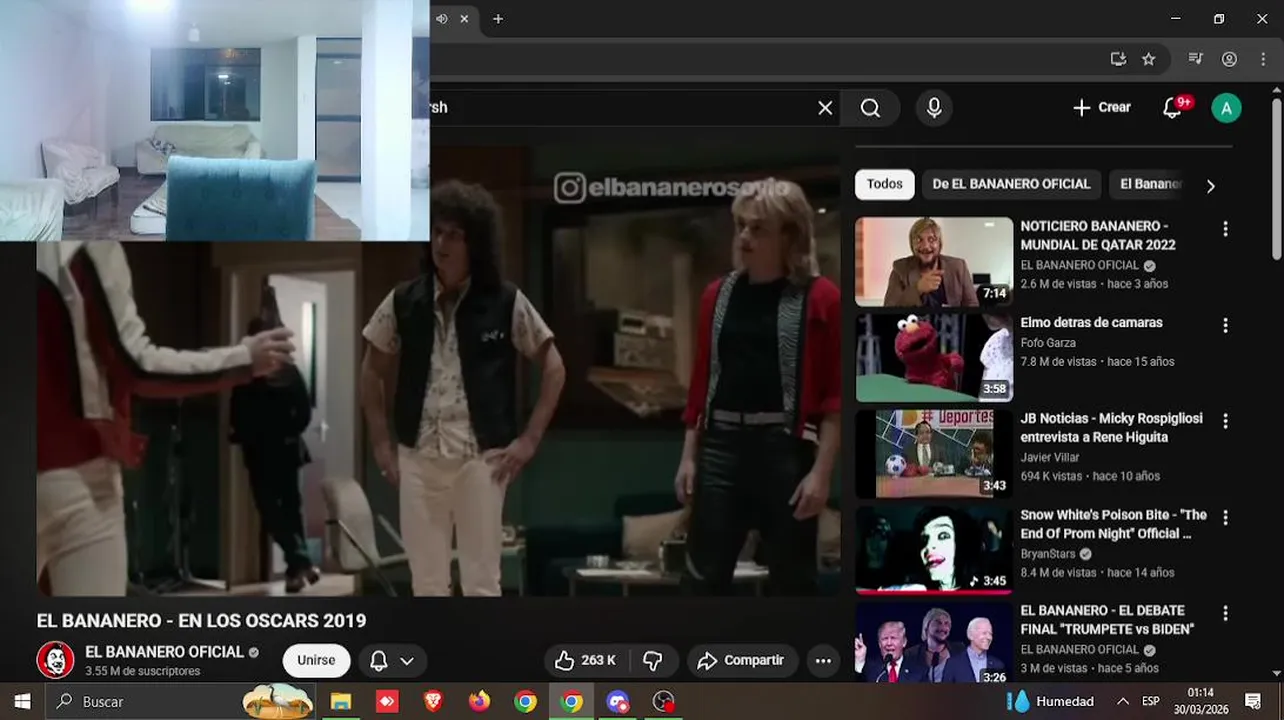Show more filter chips with right arrow

click(x=1211, y=185)
